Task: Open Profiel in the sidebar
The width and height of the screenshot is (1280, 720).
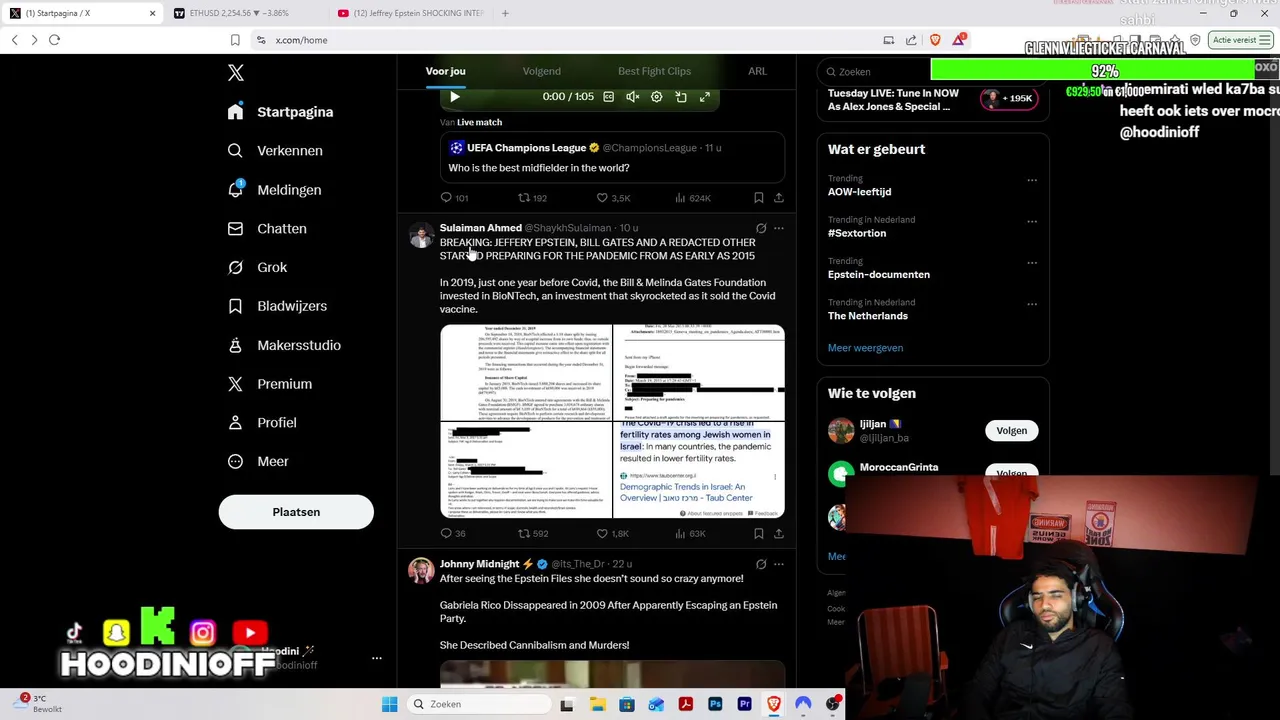Action: point(262,423)
